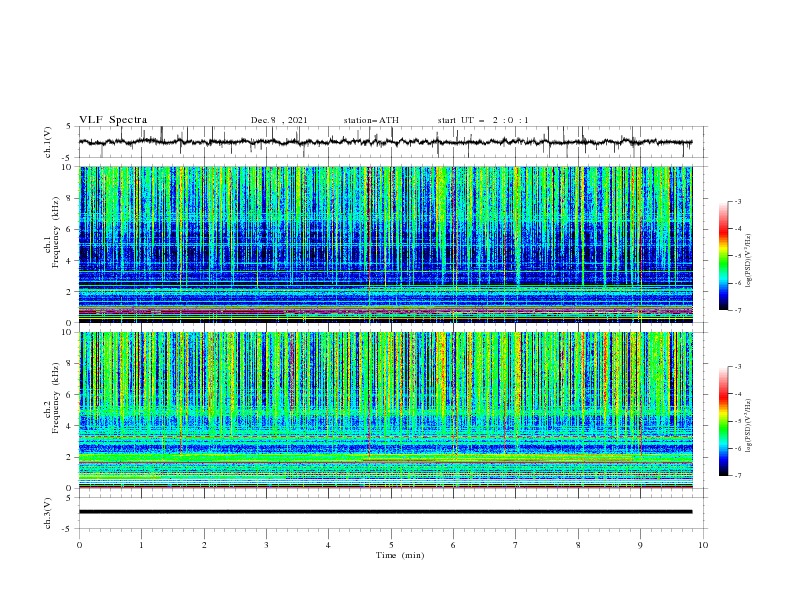Click the flat ch.3 voltage trace

(385, 512)
